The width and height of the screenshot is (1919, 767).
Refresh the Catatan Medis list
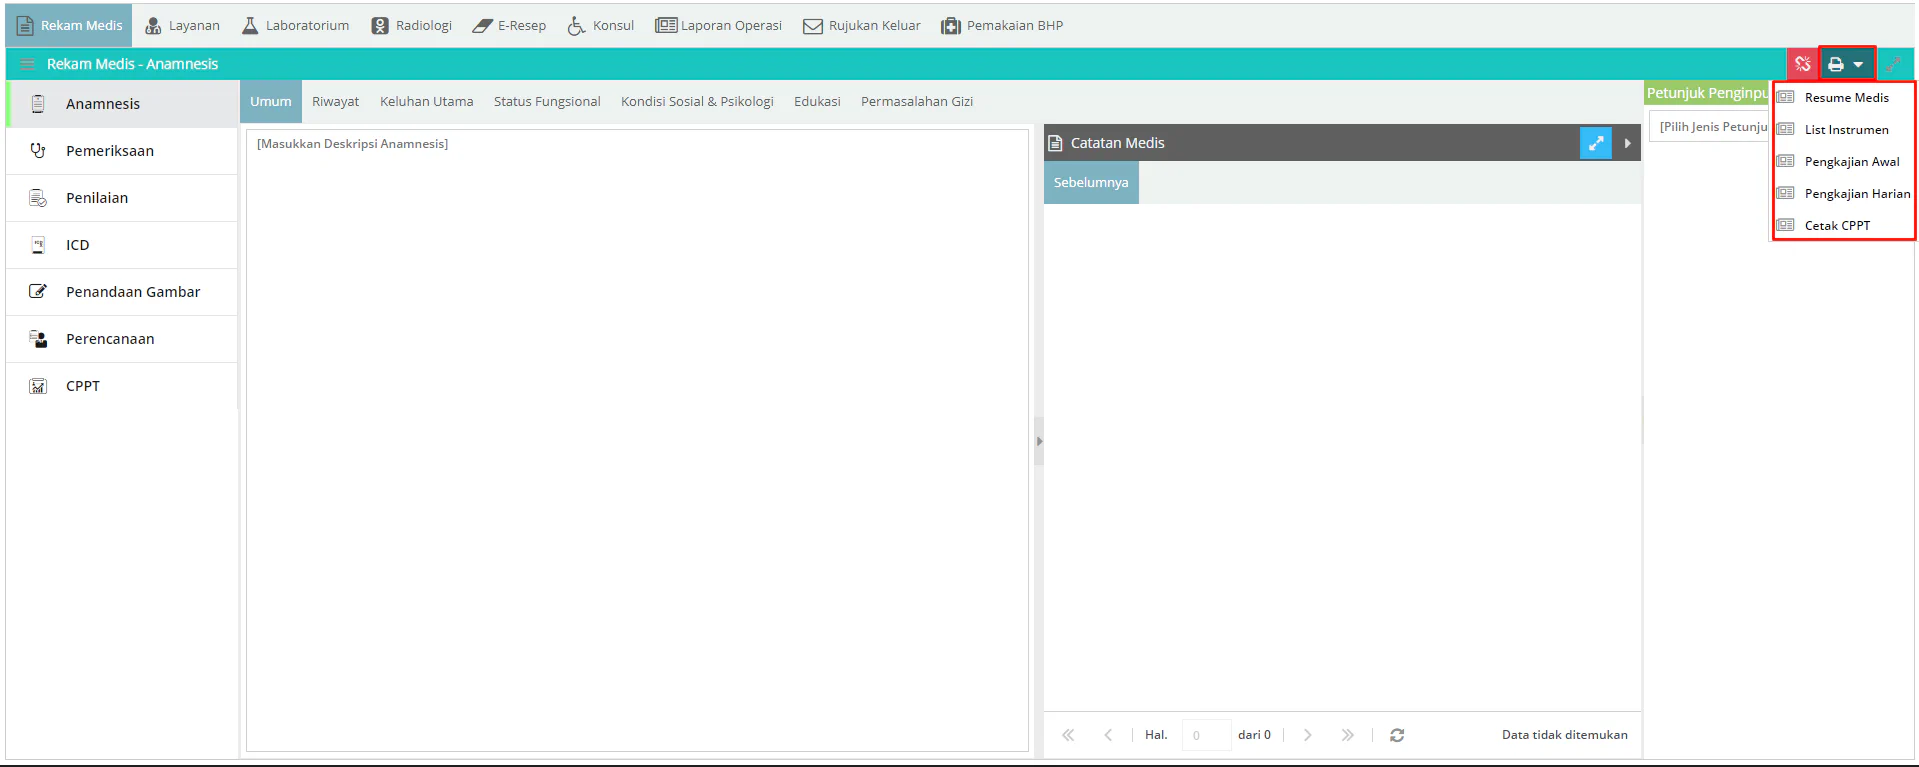(1397, 735)
